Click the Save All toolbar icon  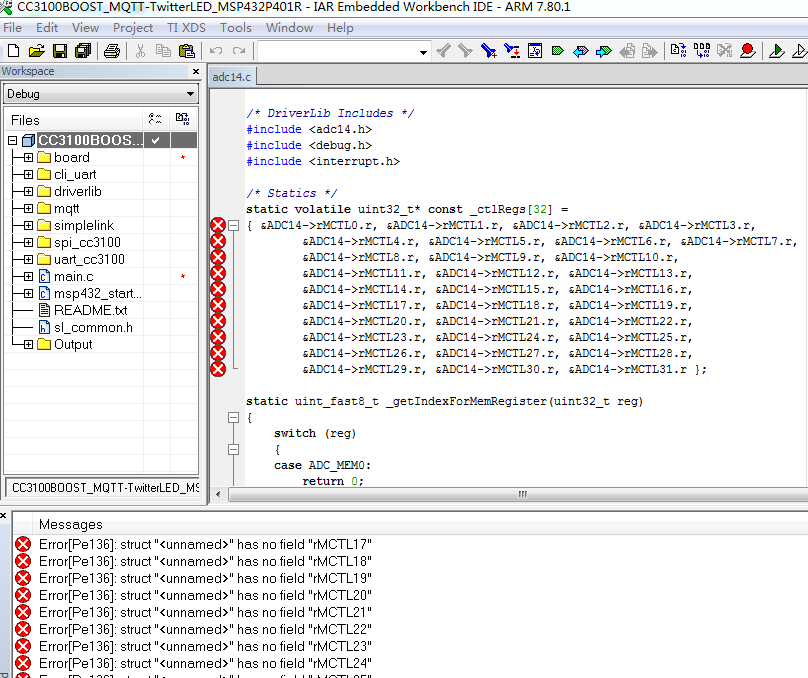point(83,51)
